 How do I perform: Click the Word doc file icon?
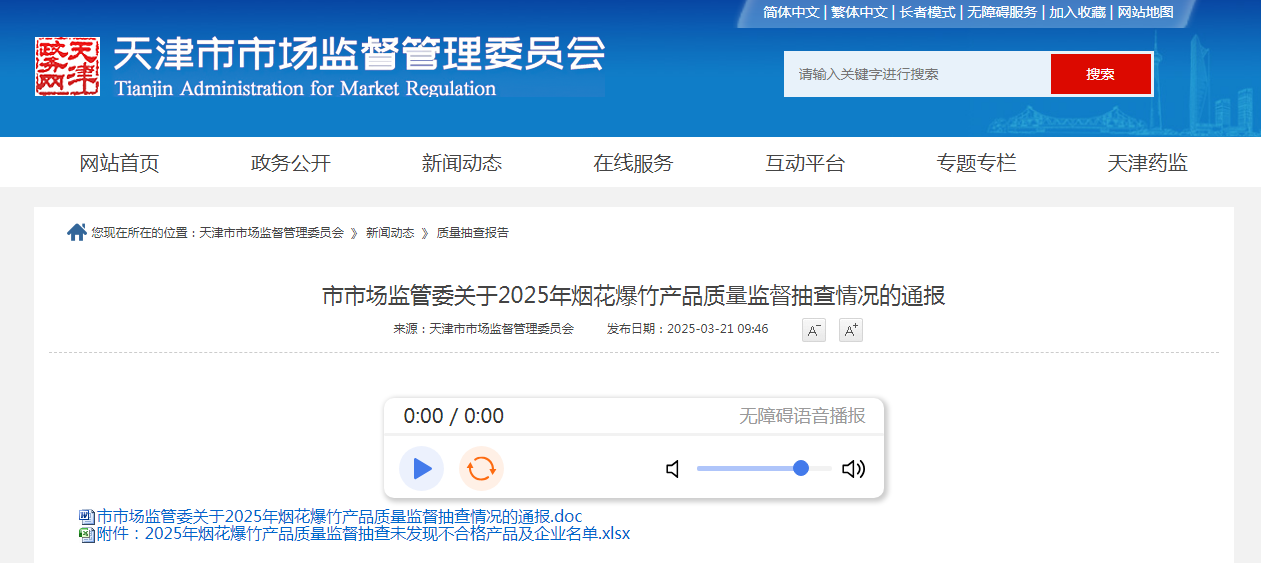coord(87,517)
